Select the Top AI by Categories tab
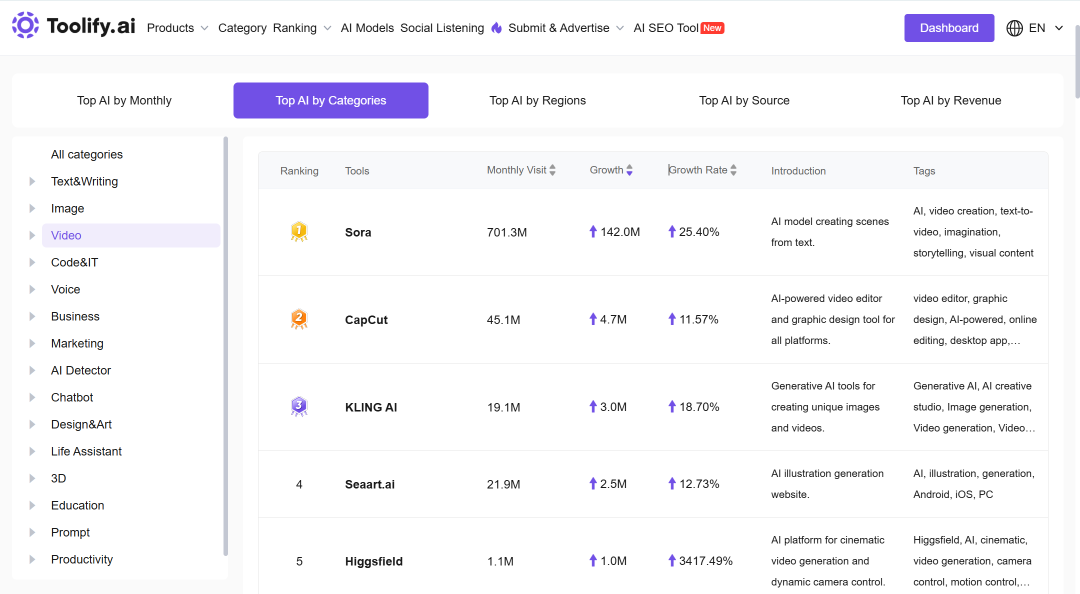Image resolution: width=1080 pixels, height=594 pixels. (331, 101)
